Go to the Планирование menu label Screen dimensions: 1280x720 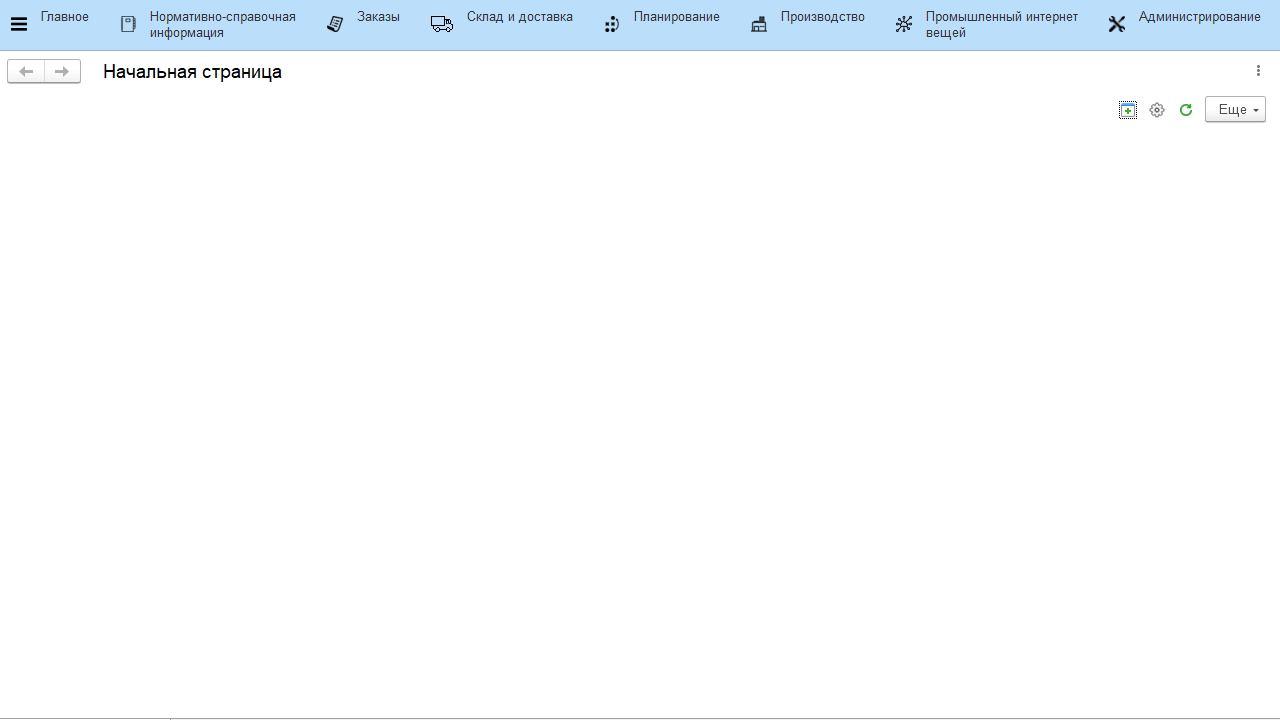(x=676, y=17)
